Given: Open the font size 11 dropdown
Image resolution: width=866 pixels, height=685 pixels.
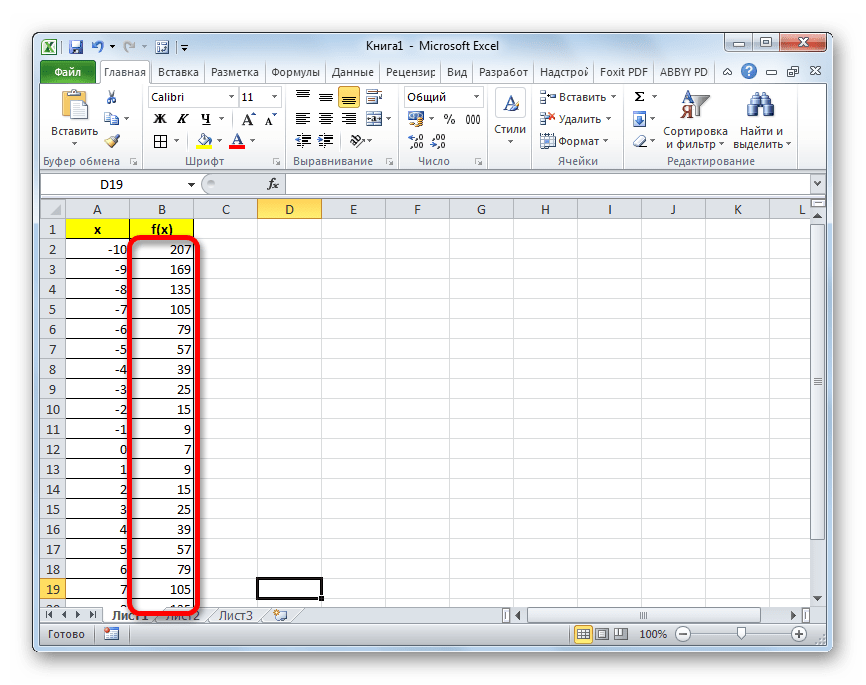Looking at the screenshot, I should 274,97.
